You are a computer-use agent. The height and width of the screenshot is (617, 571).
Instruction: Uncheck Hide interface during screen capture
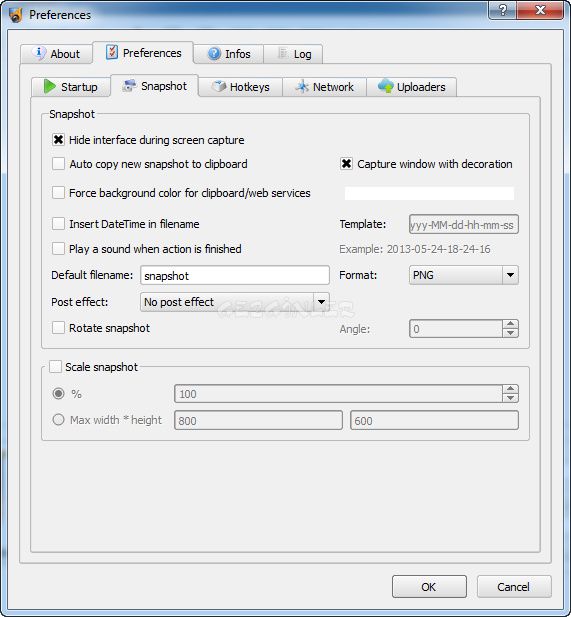(58, 140)
